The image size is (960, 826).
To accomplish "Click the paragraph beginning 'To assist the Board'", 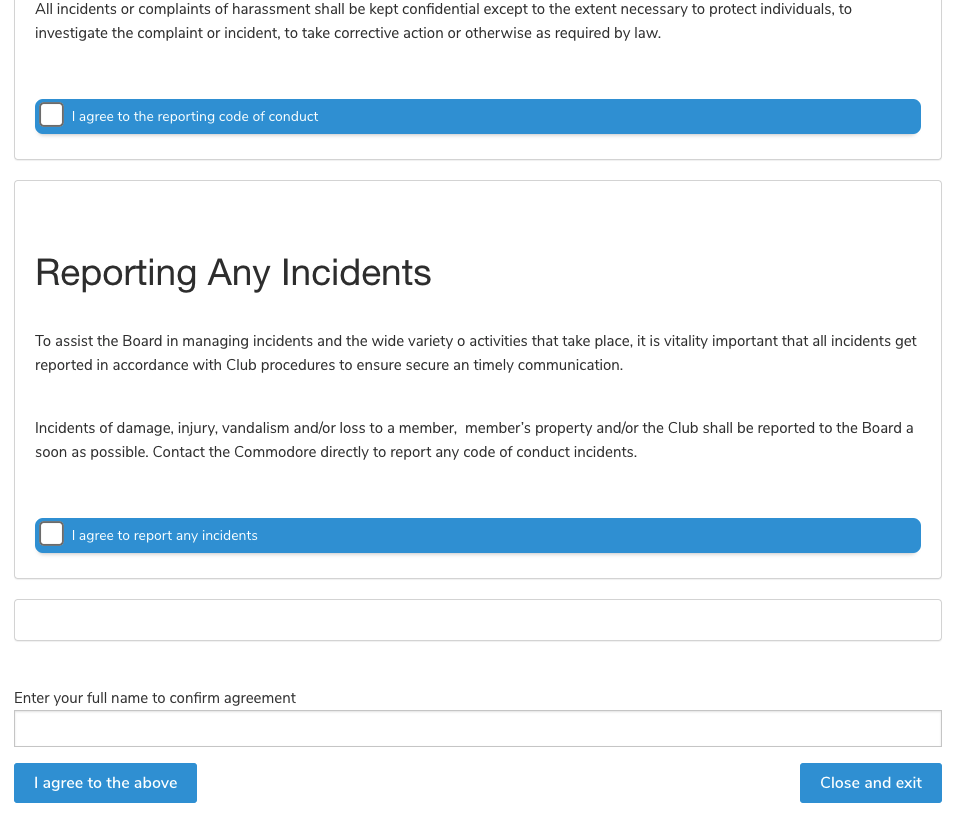I will [x=475, y=353].
